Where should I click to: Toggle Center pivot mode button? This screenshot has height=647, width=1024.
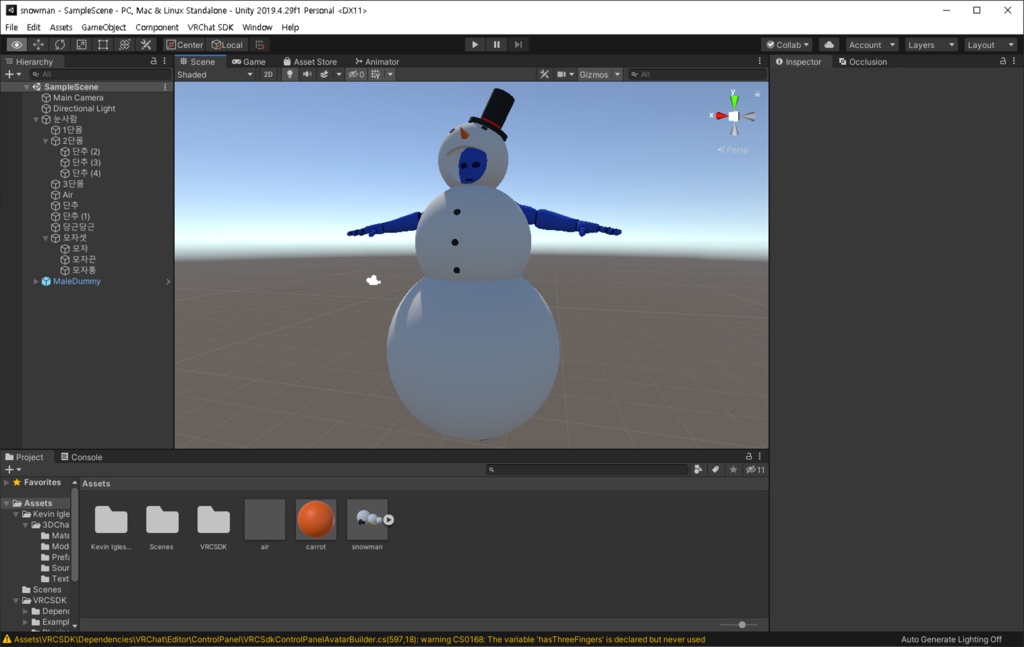tap(185, 44)
